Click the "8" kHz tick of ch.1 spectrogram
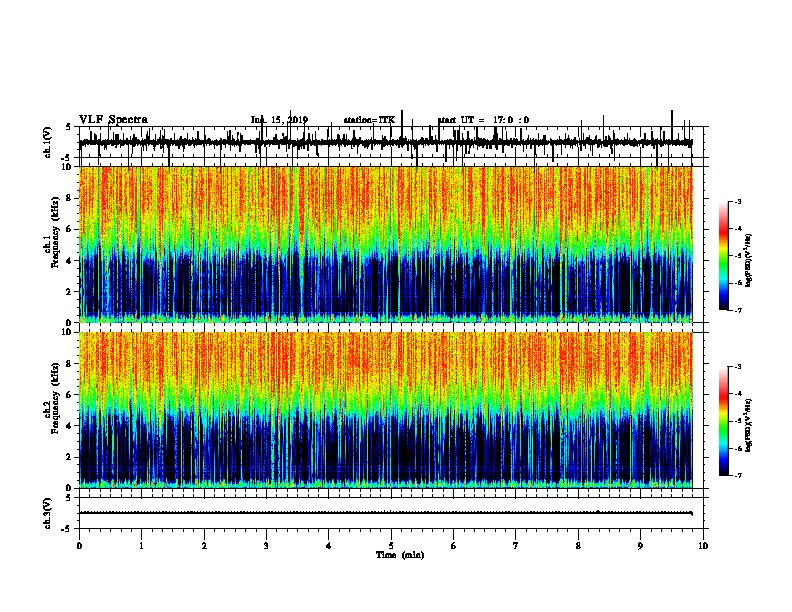The width and height of the screenshot is (792, 612). (70, 198)
